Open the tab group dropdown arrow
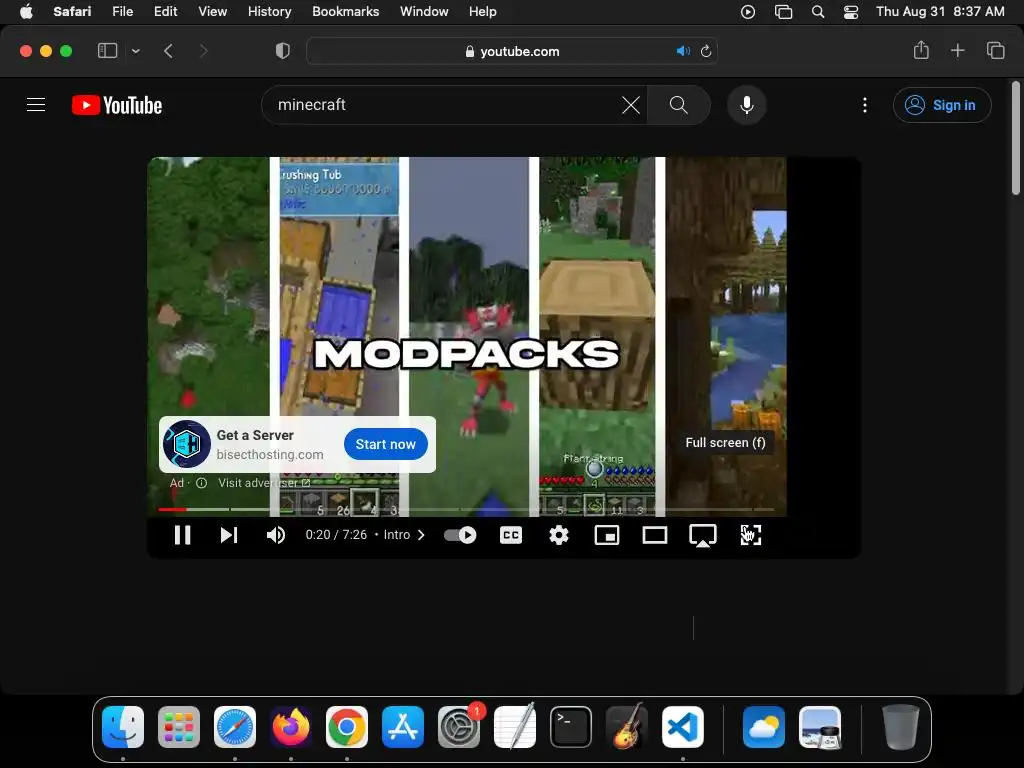The height and width of the screenshot is (768, 1024). point(136,51)
